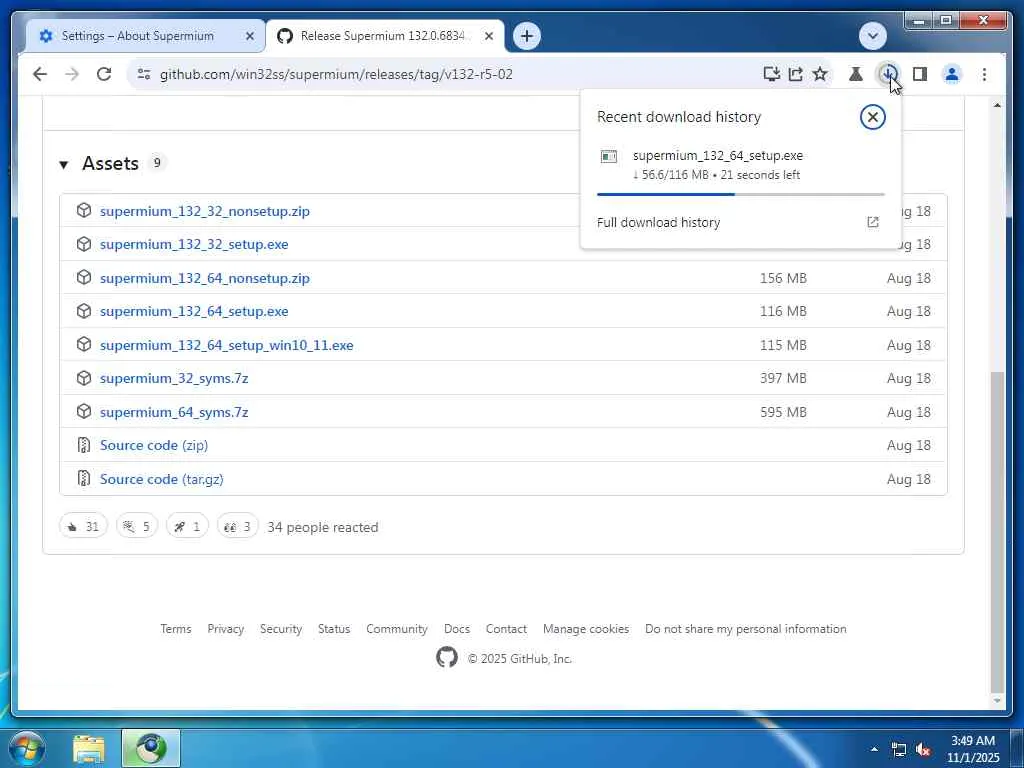The width and height of the screenshot is (1024, 768).
Task: Click package icon beside supermium_132_64_nonsetup.zip
Action: 84,278
